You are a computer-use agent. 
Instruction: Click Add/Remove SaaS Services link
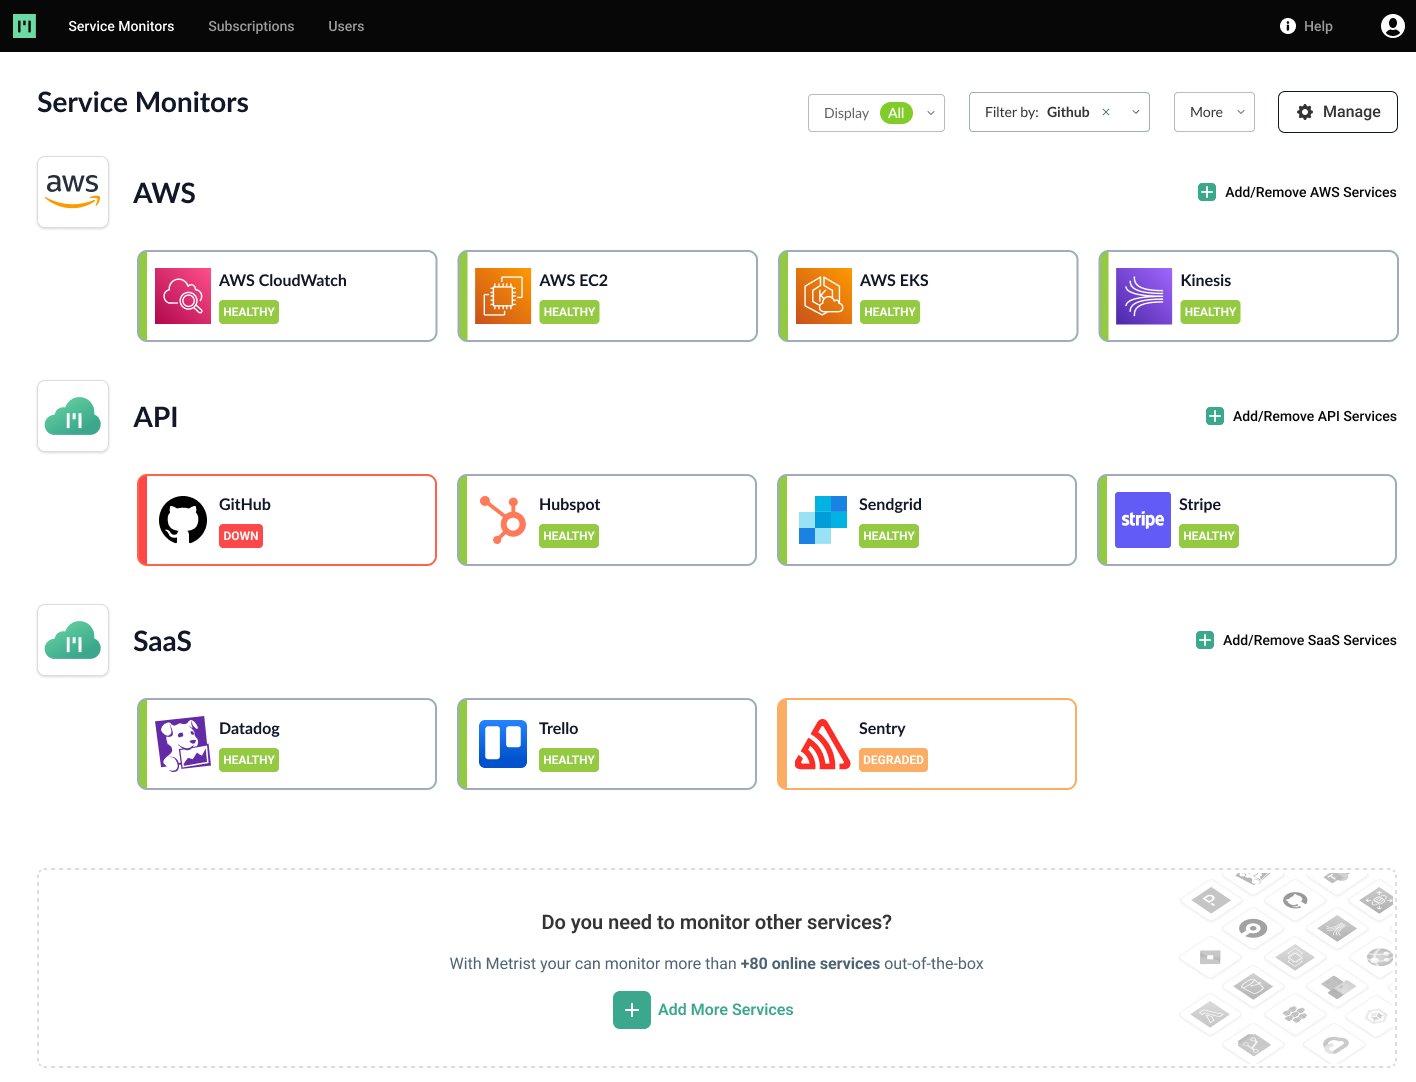(1310, 640)
